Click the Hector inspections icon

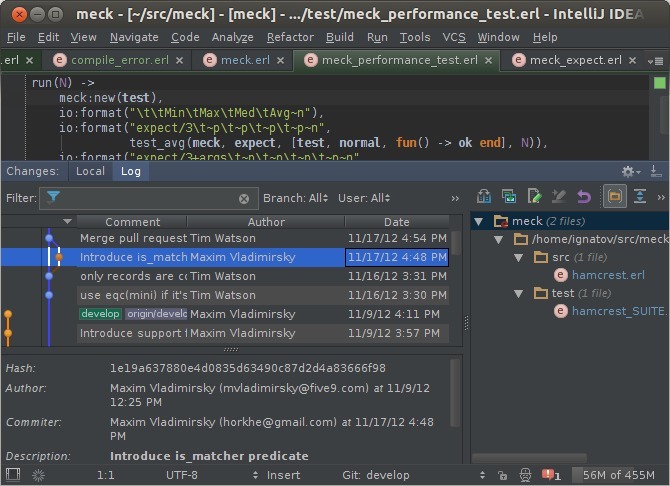(x=525, y=475)
